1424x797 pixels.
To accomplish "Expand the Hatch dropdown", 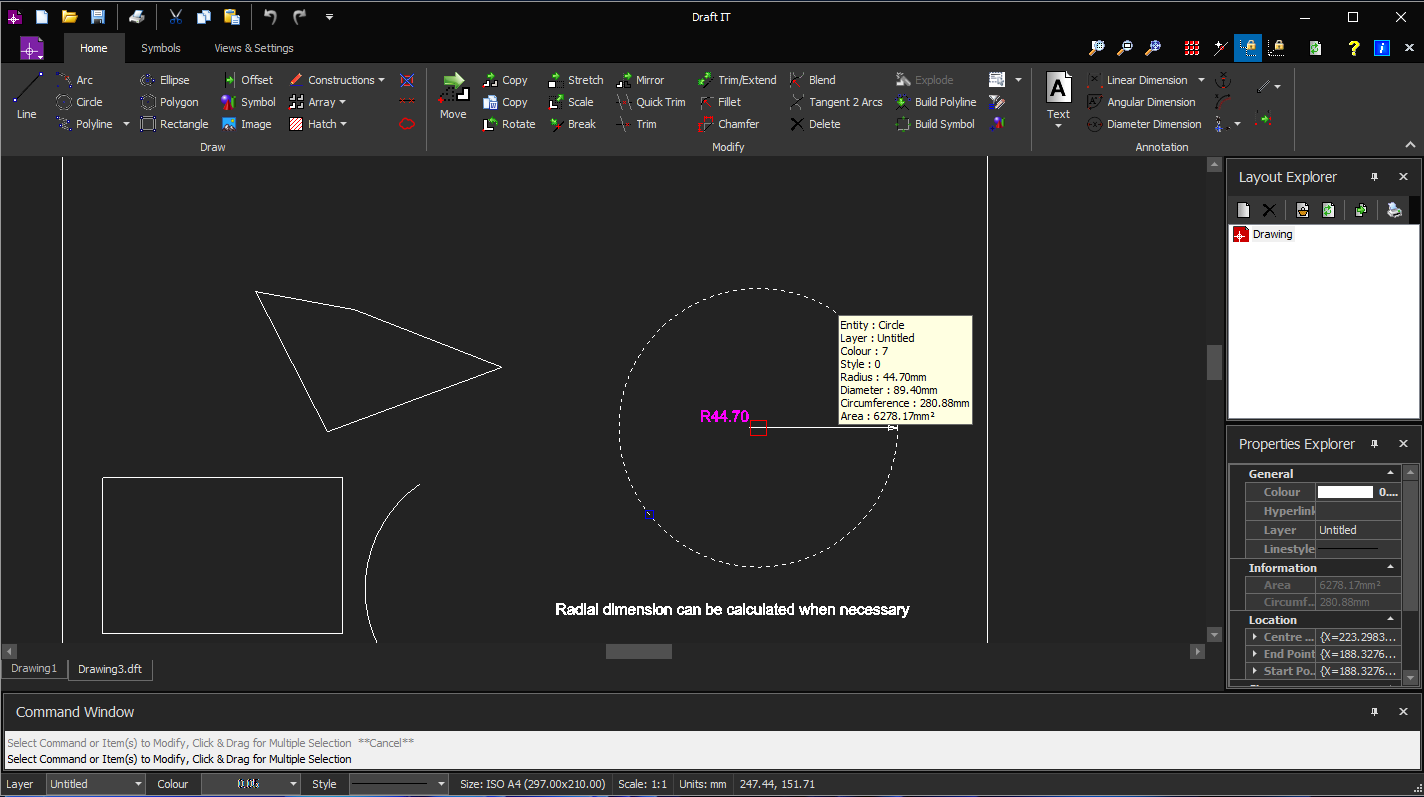I will tap(343, 124).
